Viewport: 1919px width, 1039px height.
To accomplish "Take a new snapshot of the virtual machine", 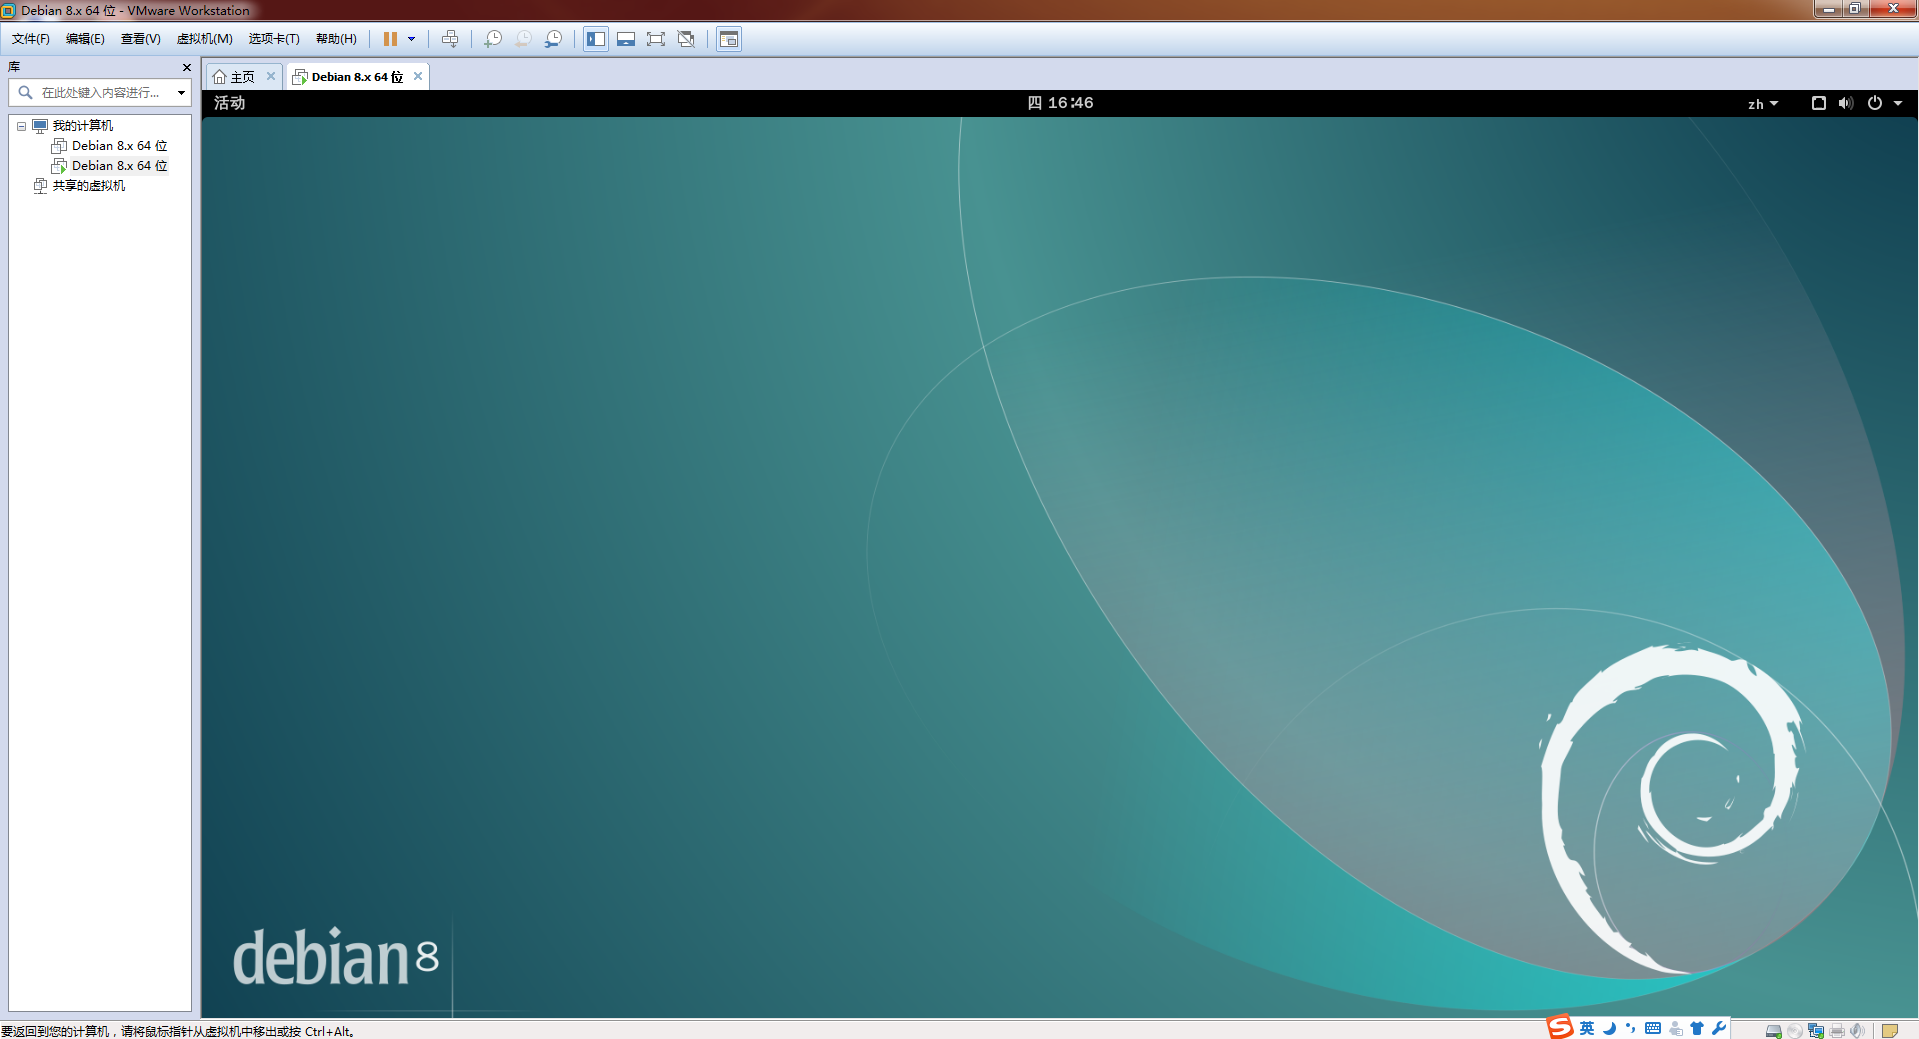I will click(493, 39).
